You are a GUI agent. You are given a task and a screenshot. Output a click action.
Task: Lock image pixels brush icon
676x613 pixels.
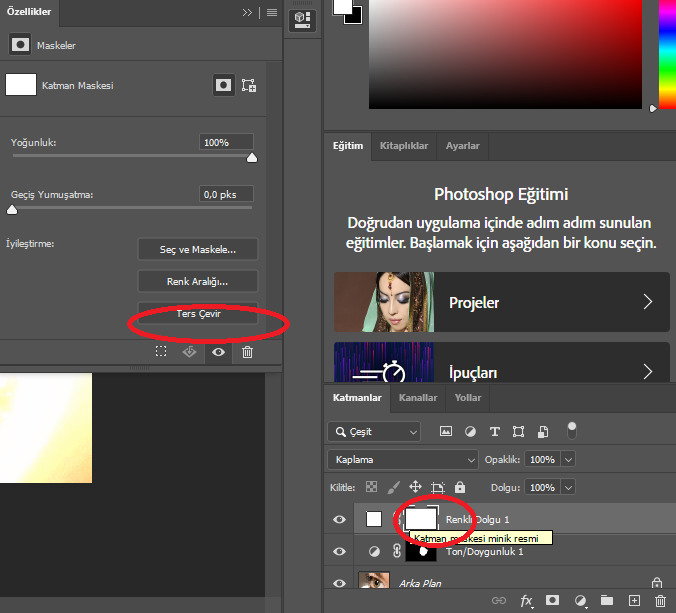pos(393,487)
